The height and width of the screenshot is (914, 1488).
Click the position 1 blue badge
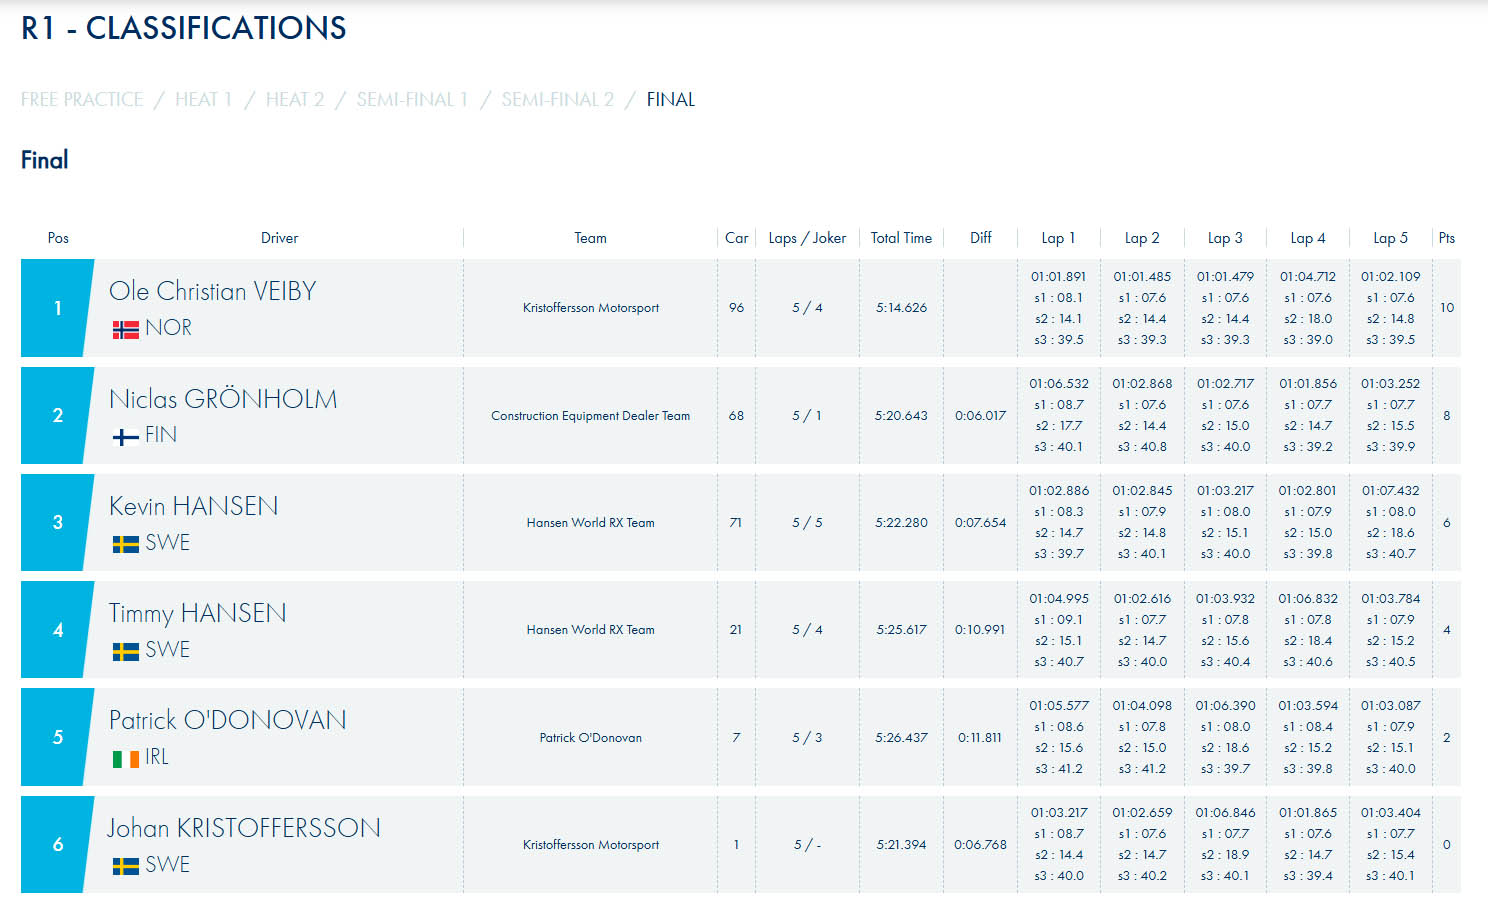(57, 308)
